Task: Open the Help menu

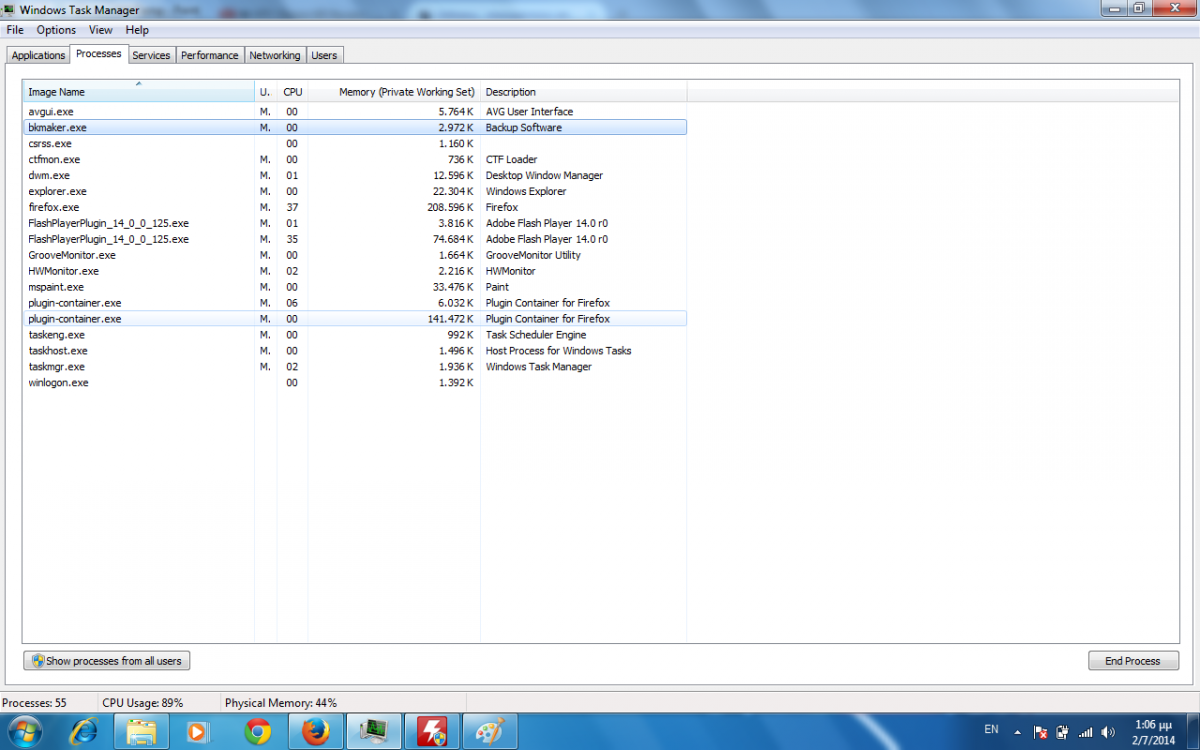Action: [x=137, y=30]
